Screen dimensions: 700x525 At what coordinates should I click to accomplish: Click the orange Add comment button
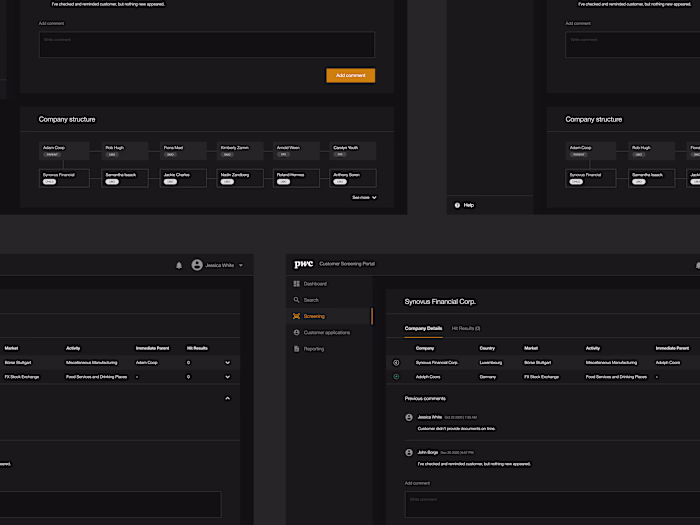pyautogui.click(x=350, y=75)
